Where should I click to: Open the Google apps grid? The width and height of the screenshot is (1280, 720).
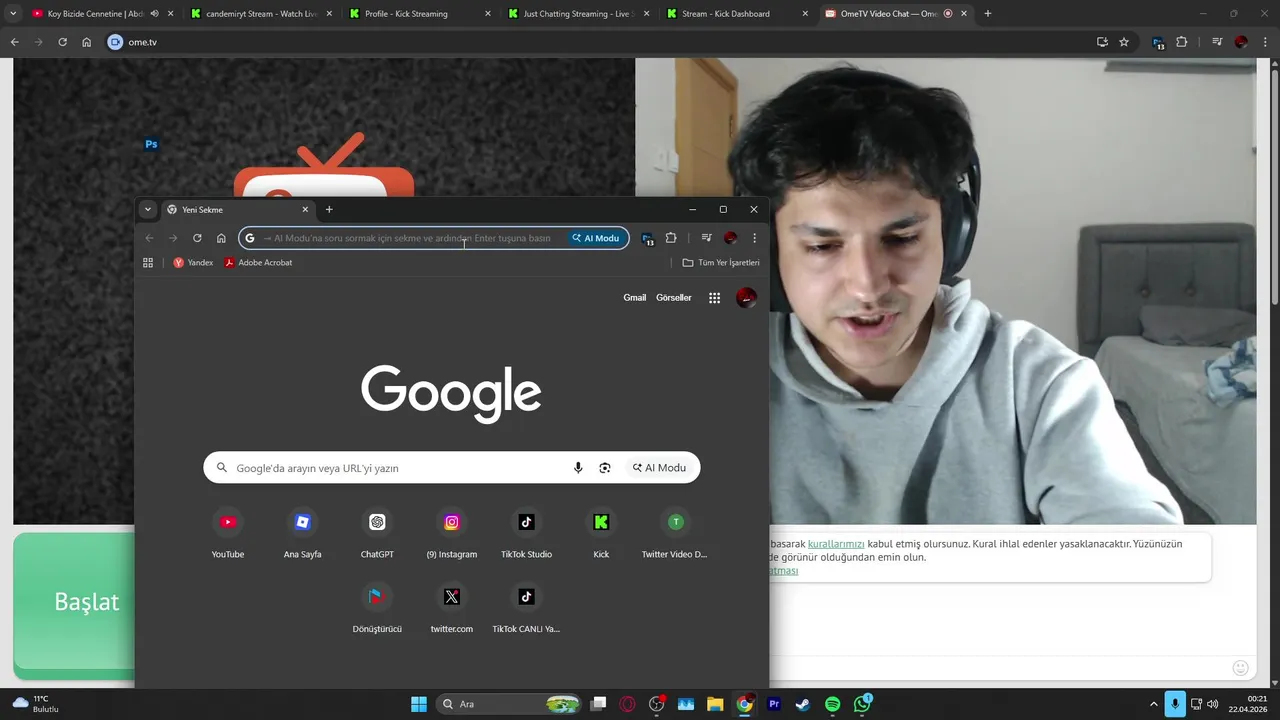click(714, 298)
